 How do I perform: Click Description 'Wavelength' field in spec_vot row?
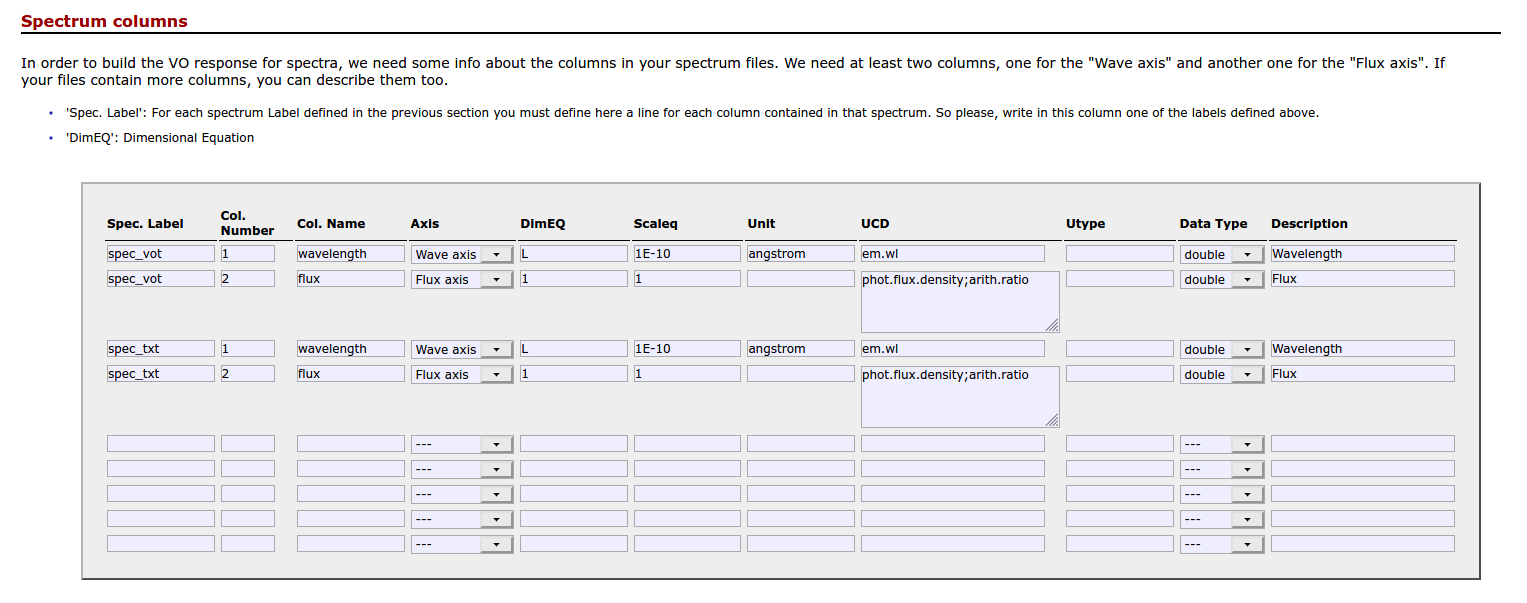(1363, 254)
